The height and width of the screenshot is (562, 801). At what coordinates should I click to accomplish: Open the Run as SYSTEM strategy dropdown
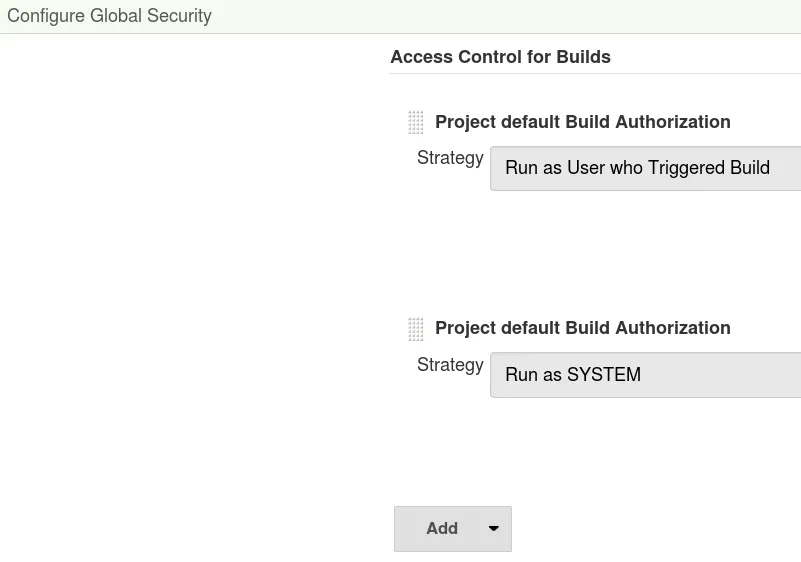click(x=645, y=375)
